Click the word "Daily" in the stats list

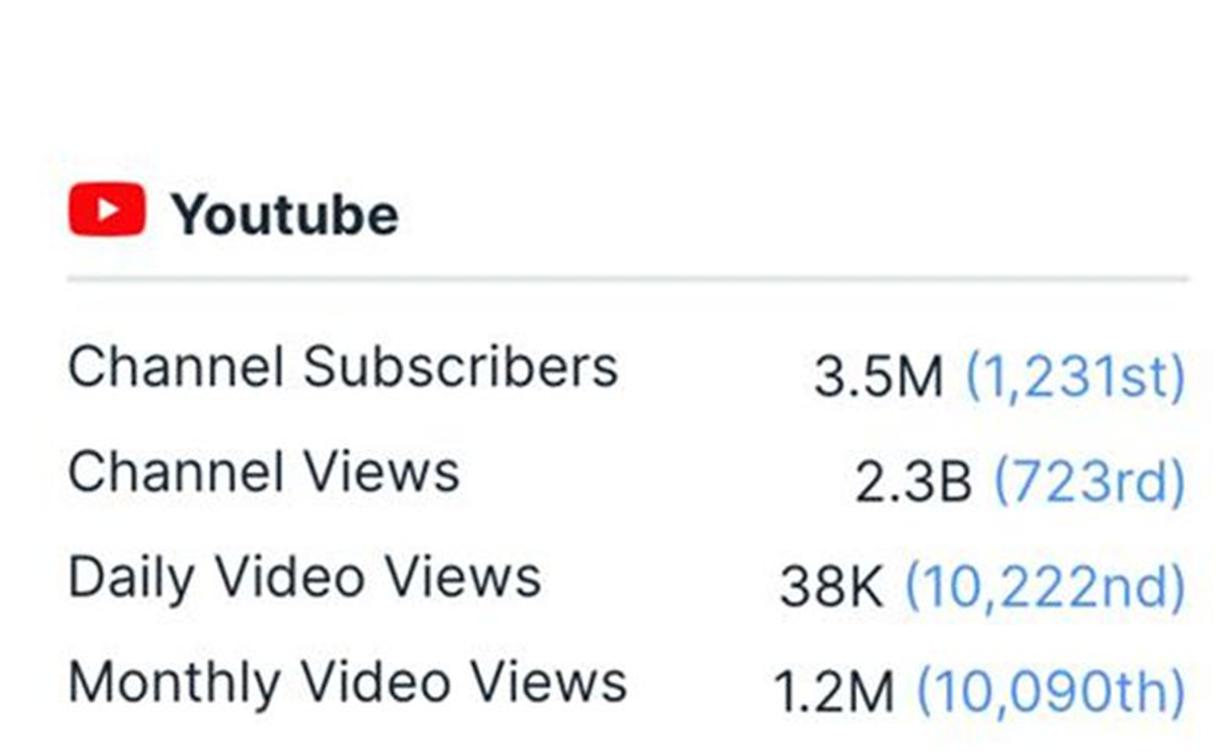click(x=132, y=578)
